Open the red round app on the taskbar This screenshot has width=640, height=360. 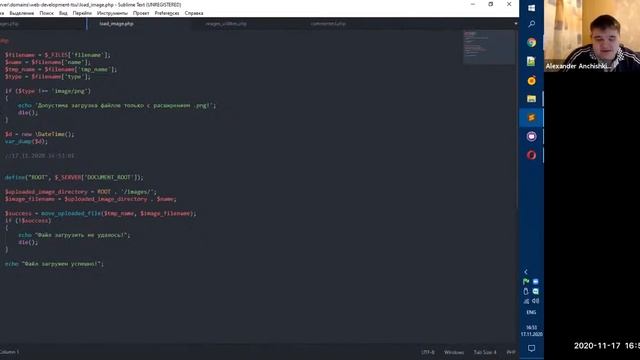point(531,155)
